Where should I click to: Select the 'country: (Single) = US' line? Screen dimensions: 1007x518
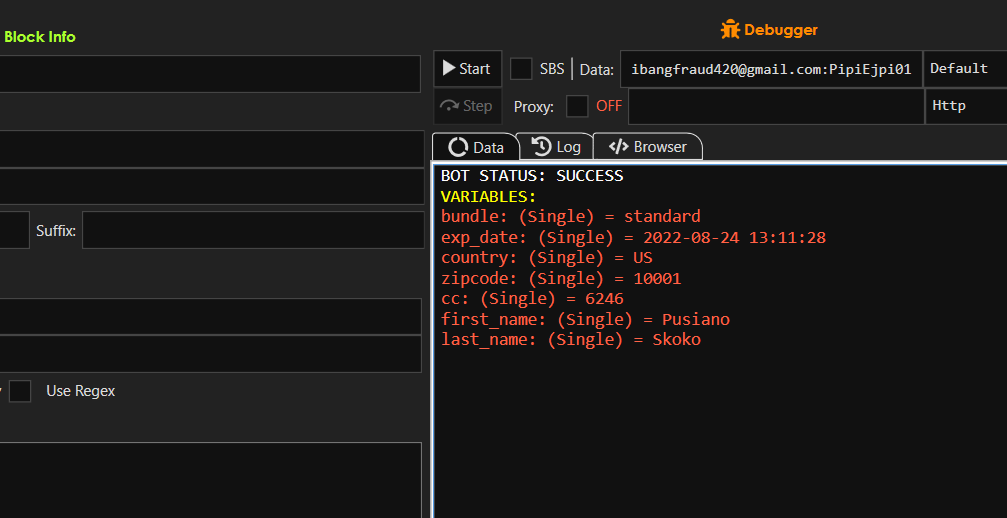[x=547, y=258]
